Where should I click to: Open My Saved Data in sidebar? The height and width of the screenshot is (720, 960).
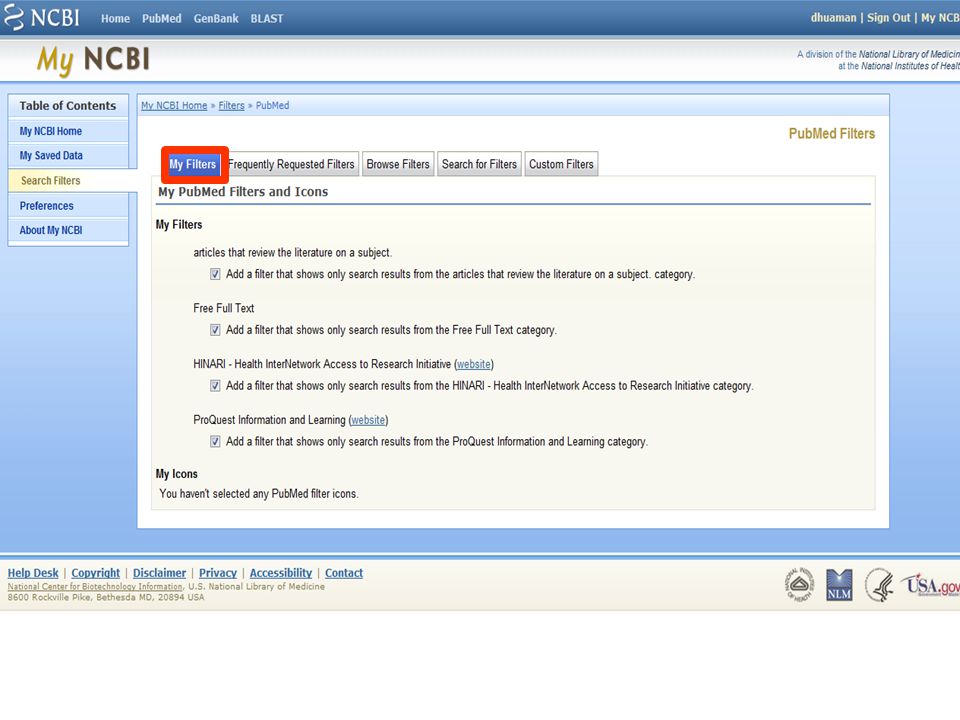point(68,156)
